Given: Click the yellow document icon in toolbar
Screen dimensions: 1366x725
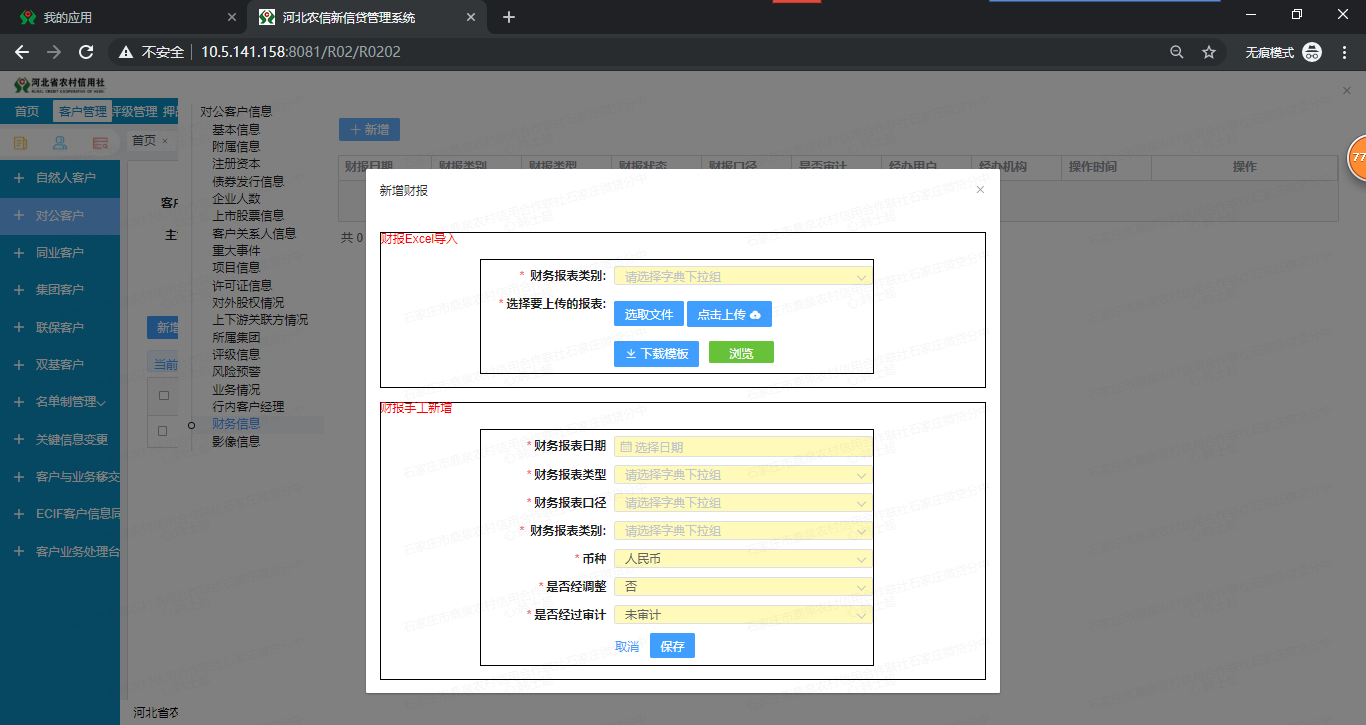Looking at the screenshot, I should click(20, 143).
